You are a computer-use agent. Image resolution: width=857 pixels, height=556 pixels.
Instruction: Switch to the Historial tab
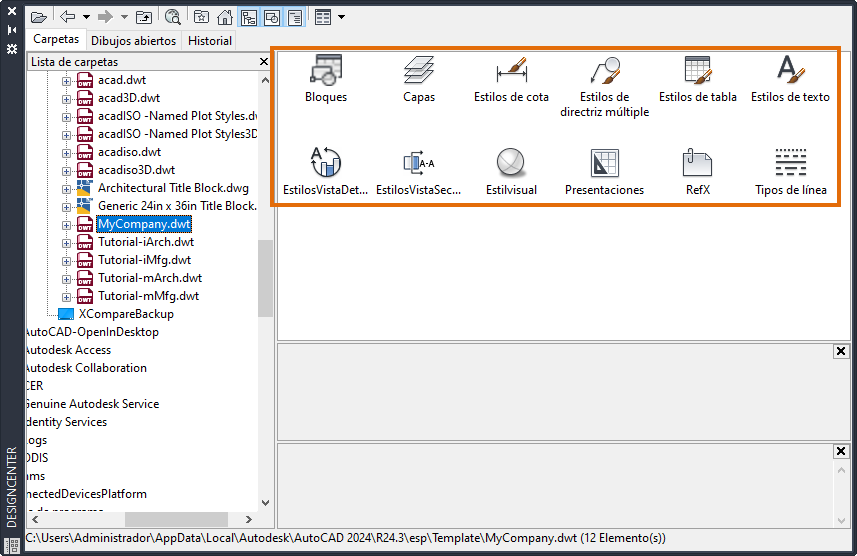click(x=210, y=41)
